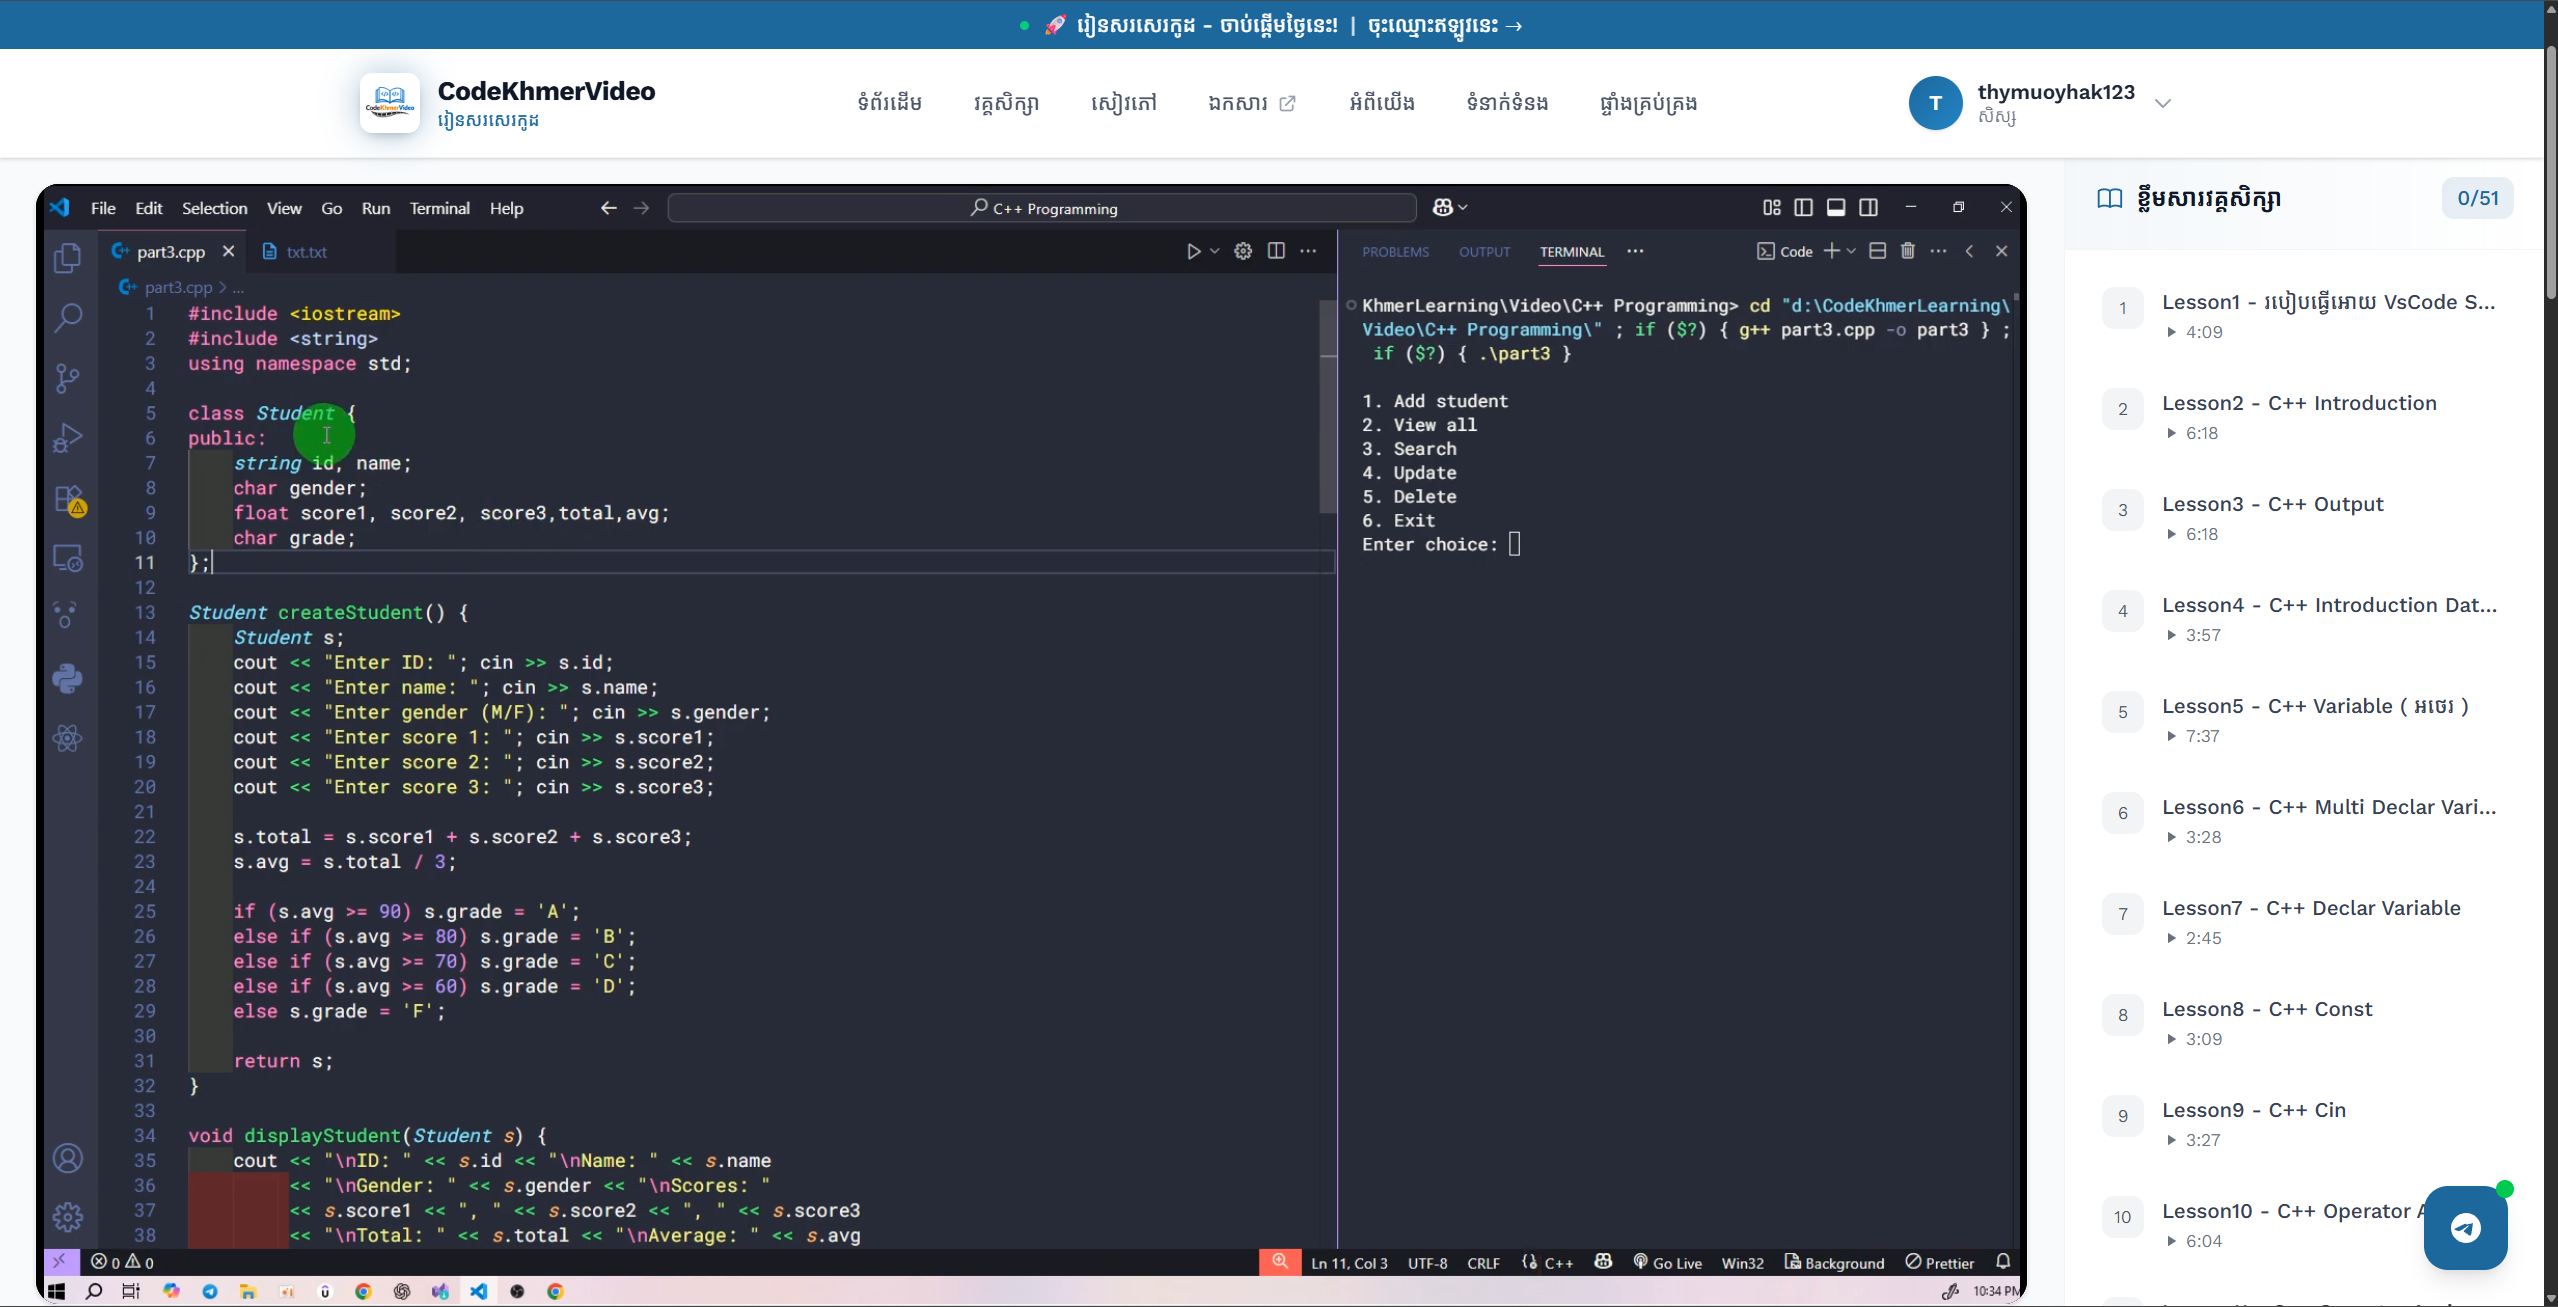Click the editor vertical scrollbar thumb
Image resolution: width=2558 pixels, height=1307 pixels.
pyautogui.click(x=1328, y=405)
